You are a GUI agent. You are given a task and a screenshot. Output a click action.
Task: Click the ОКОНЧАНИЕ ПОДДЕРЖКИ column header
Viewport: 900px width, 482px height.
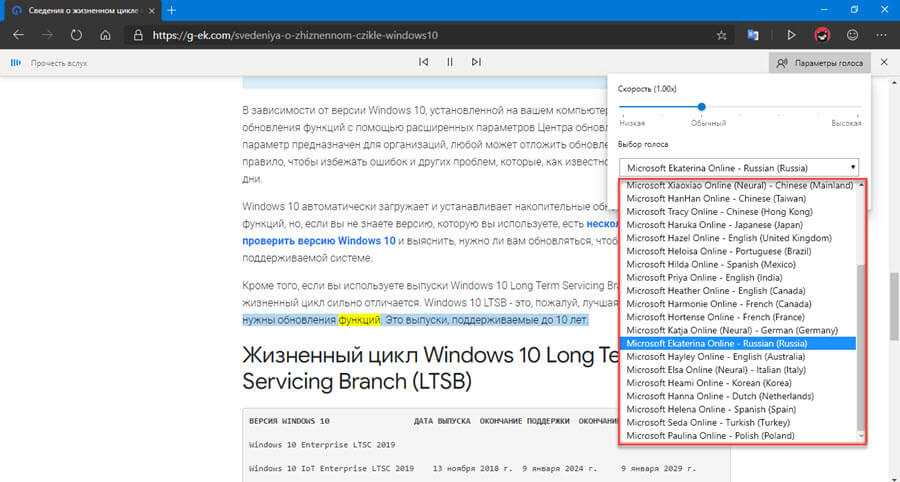coord(525,421)
